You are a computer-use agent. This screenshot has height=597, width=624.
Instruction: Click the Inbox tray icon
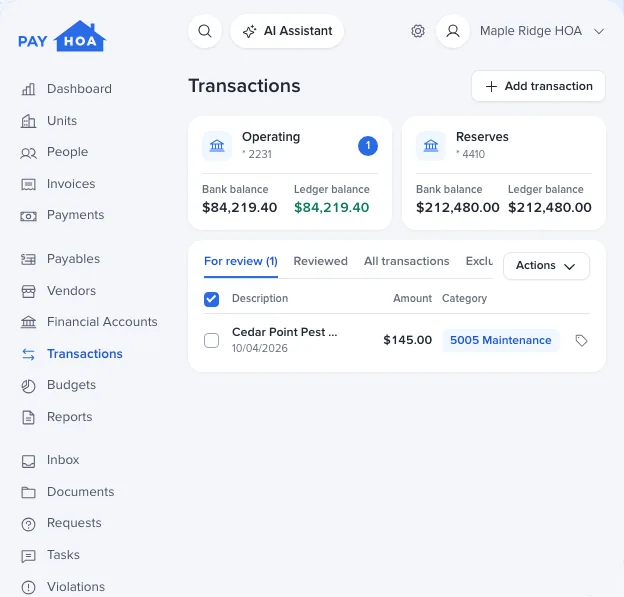pyautogui.click(x=28, y=461)
